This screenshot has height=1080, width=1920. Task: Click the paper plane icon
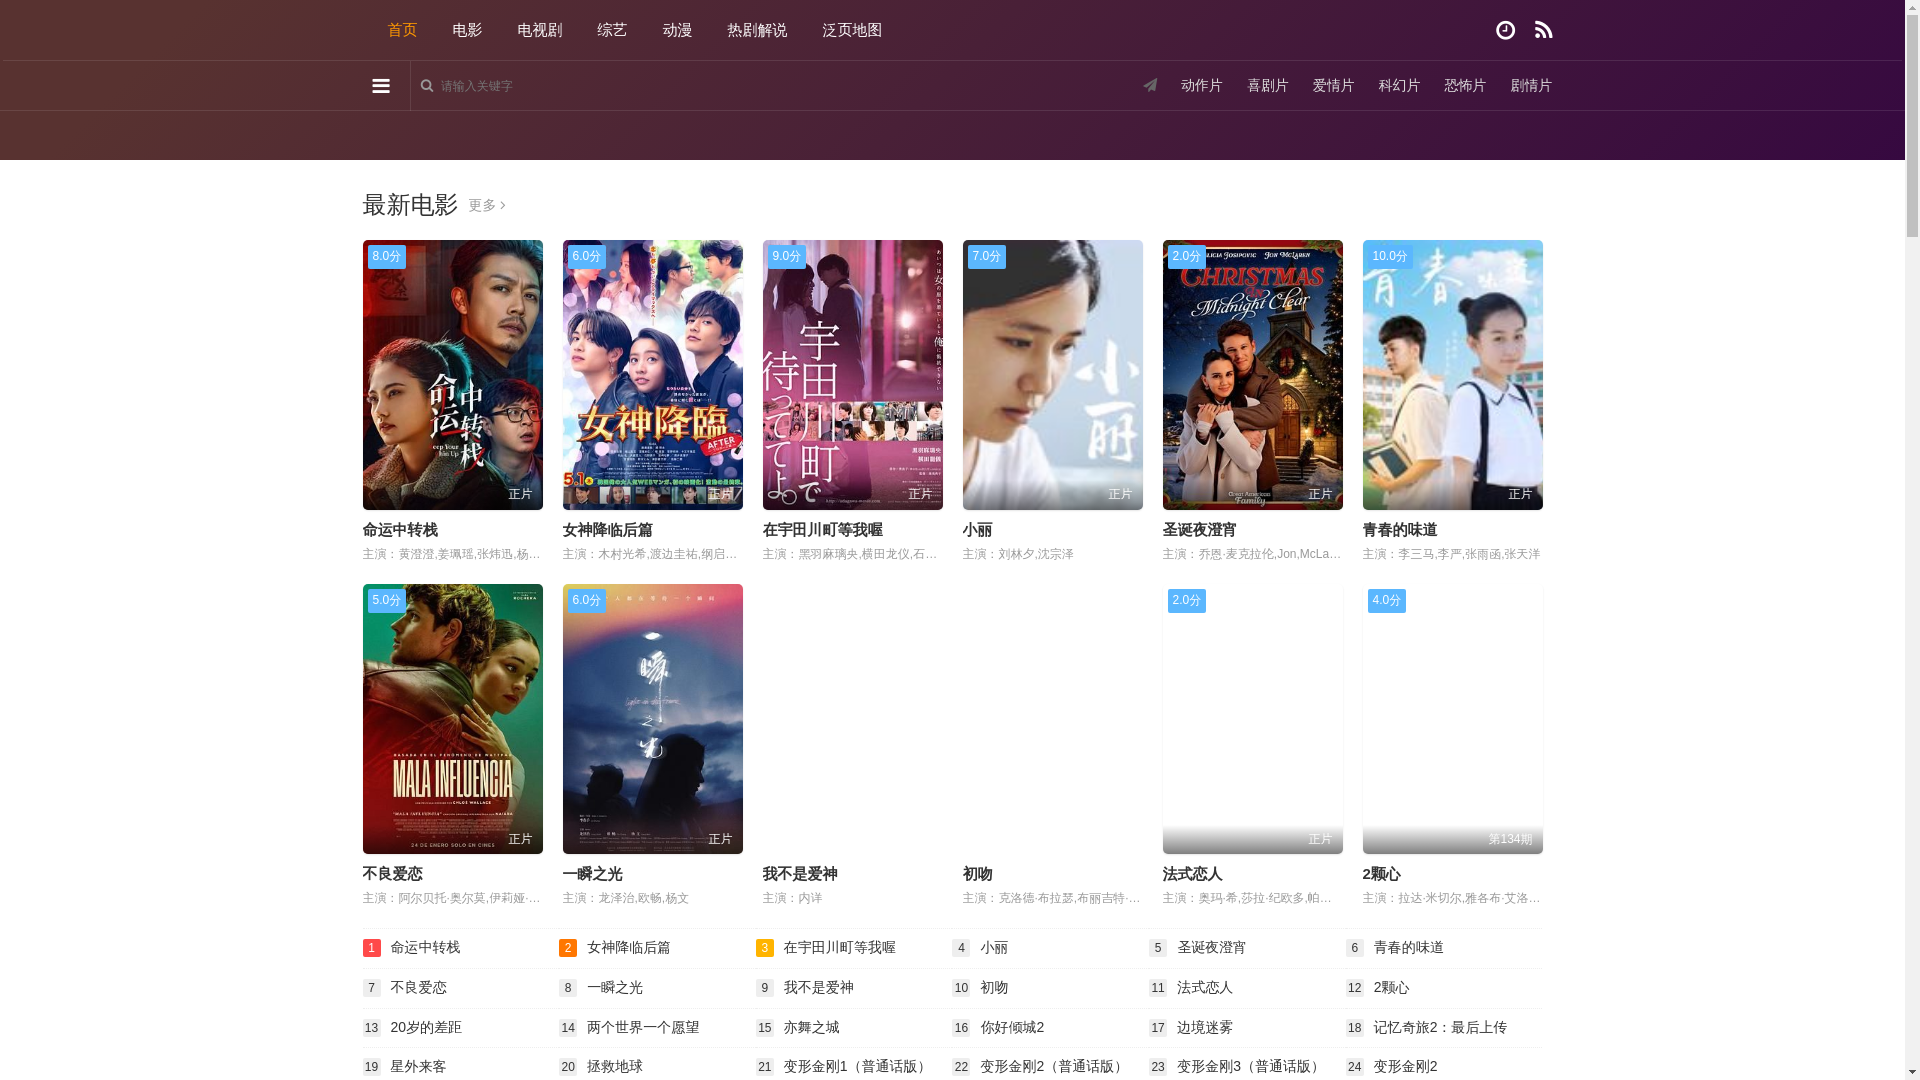(1150, 85)
